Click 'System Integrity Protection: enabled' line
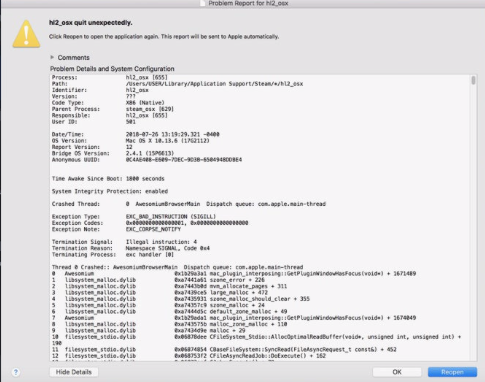The width and height of the screenshot is (485, 382). [110, 191]
